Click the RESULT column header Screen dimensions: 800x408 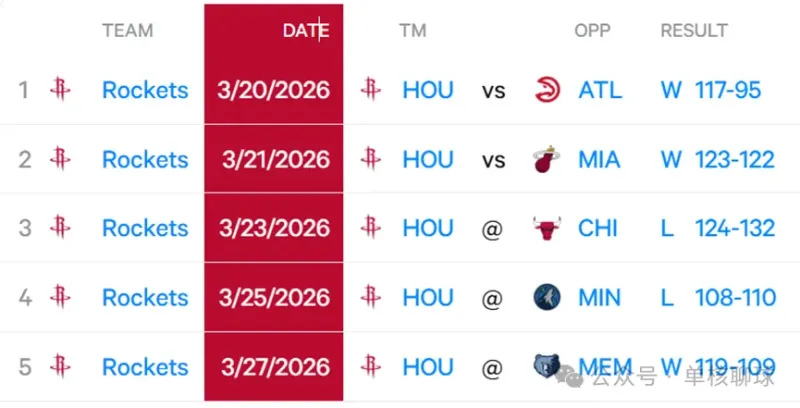(694, 31)
